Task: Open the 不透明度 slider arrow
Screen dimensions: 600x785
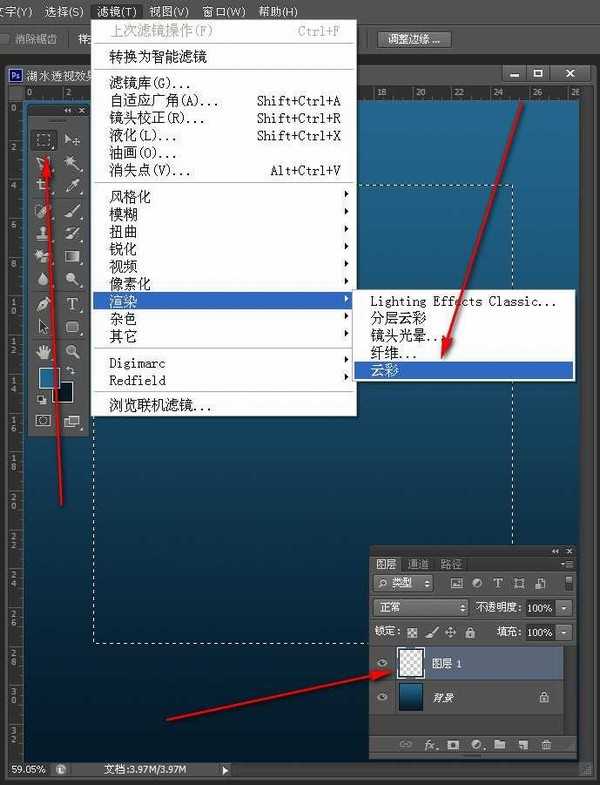Action: point(564,608)
